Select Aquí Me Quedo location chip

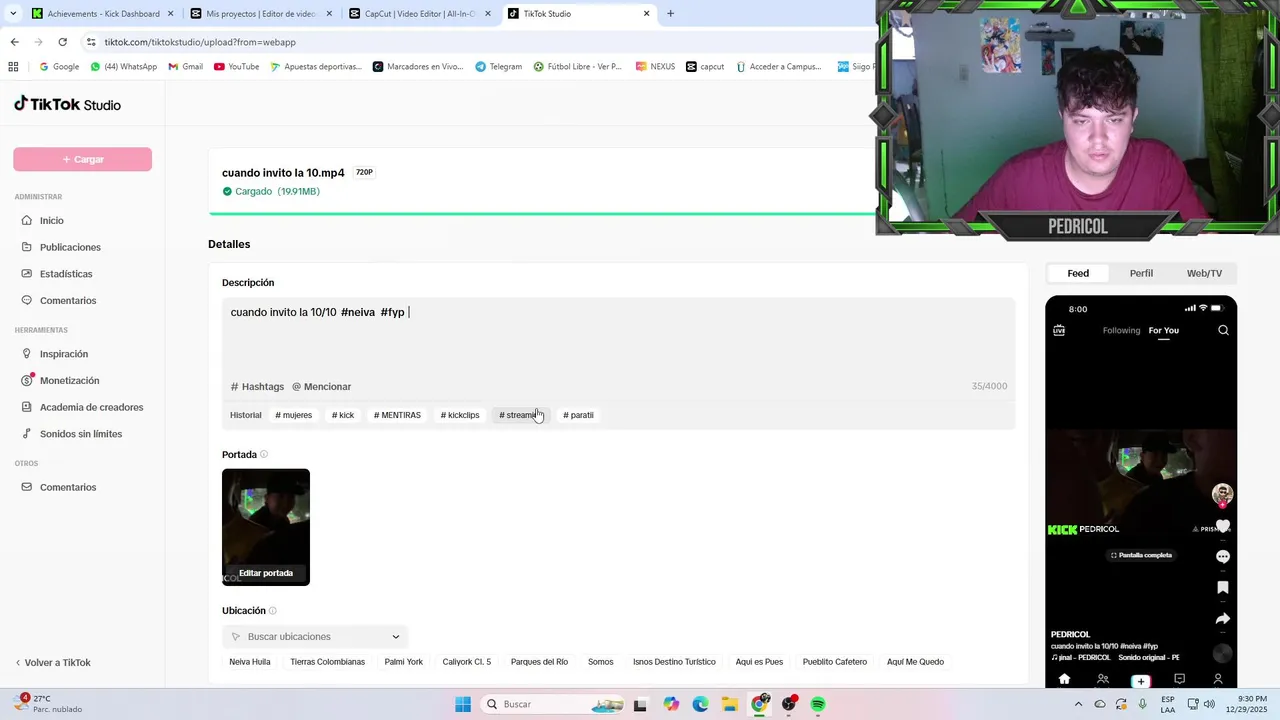click(915, 662)
